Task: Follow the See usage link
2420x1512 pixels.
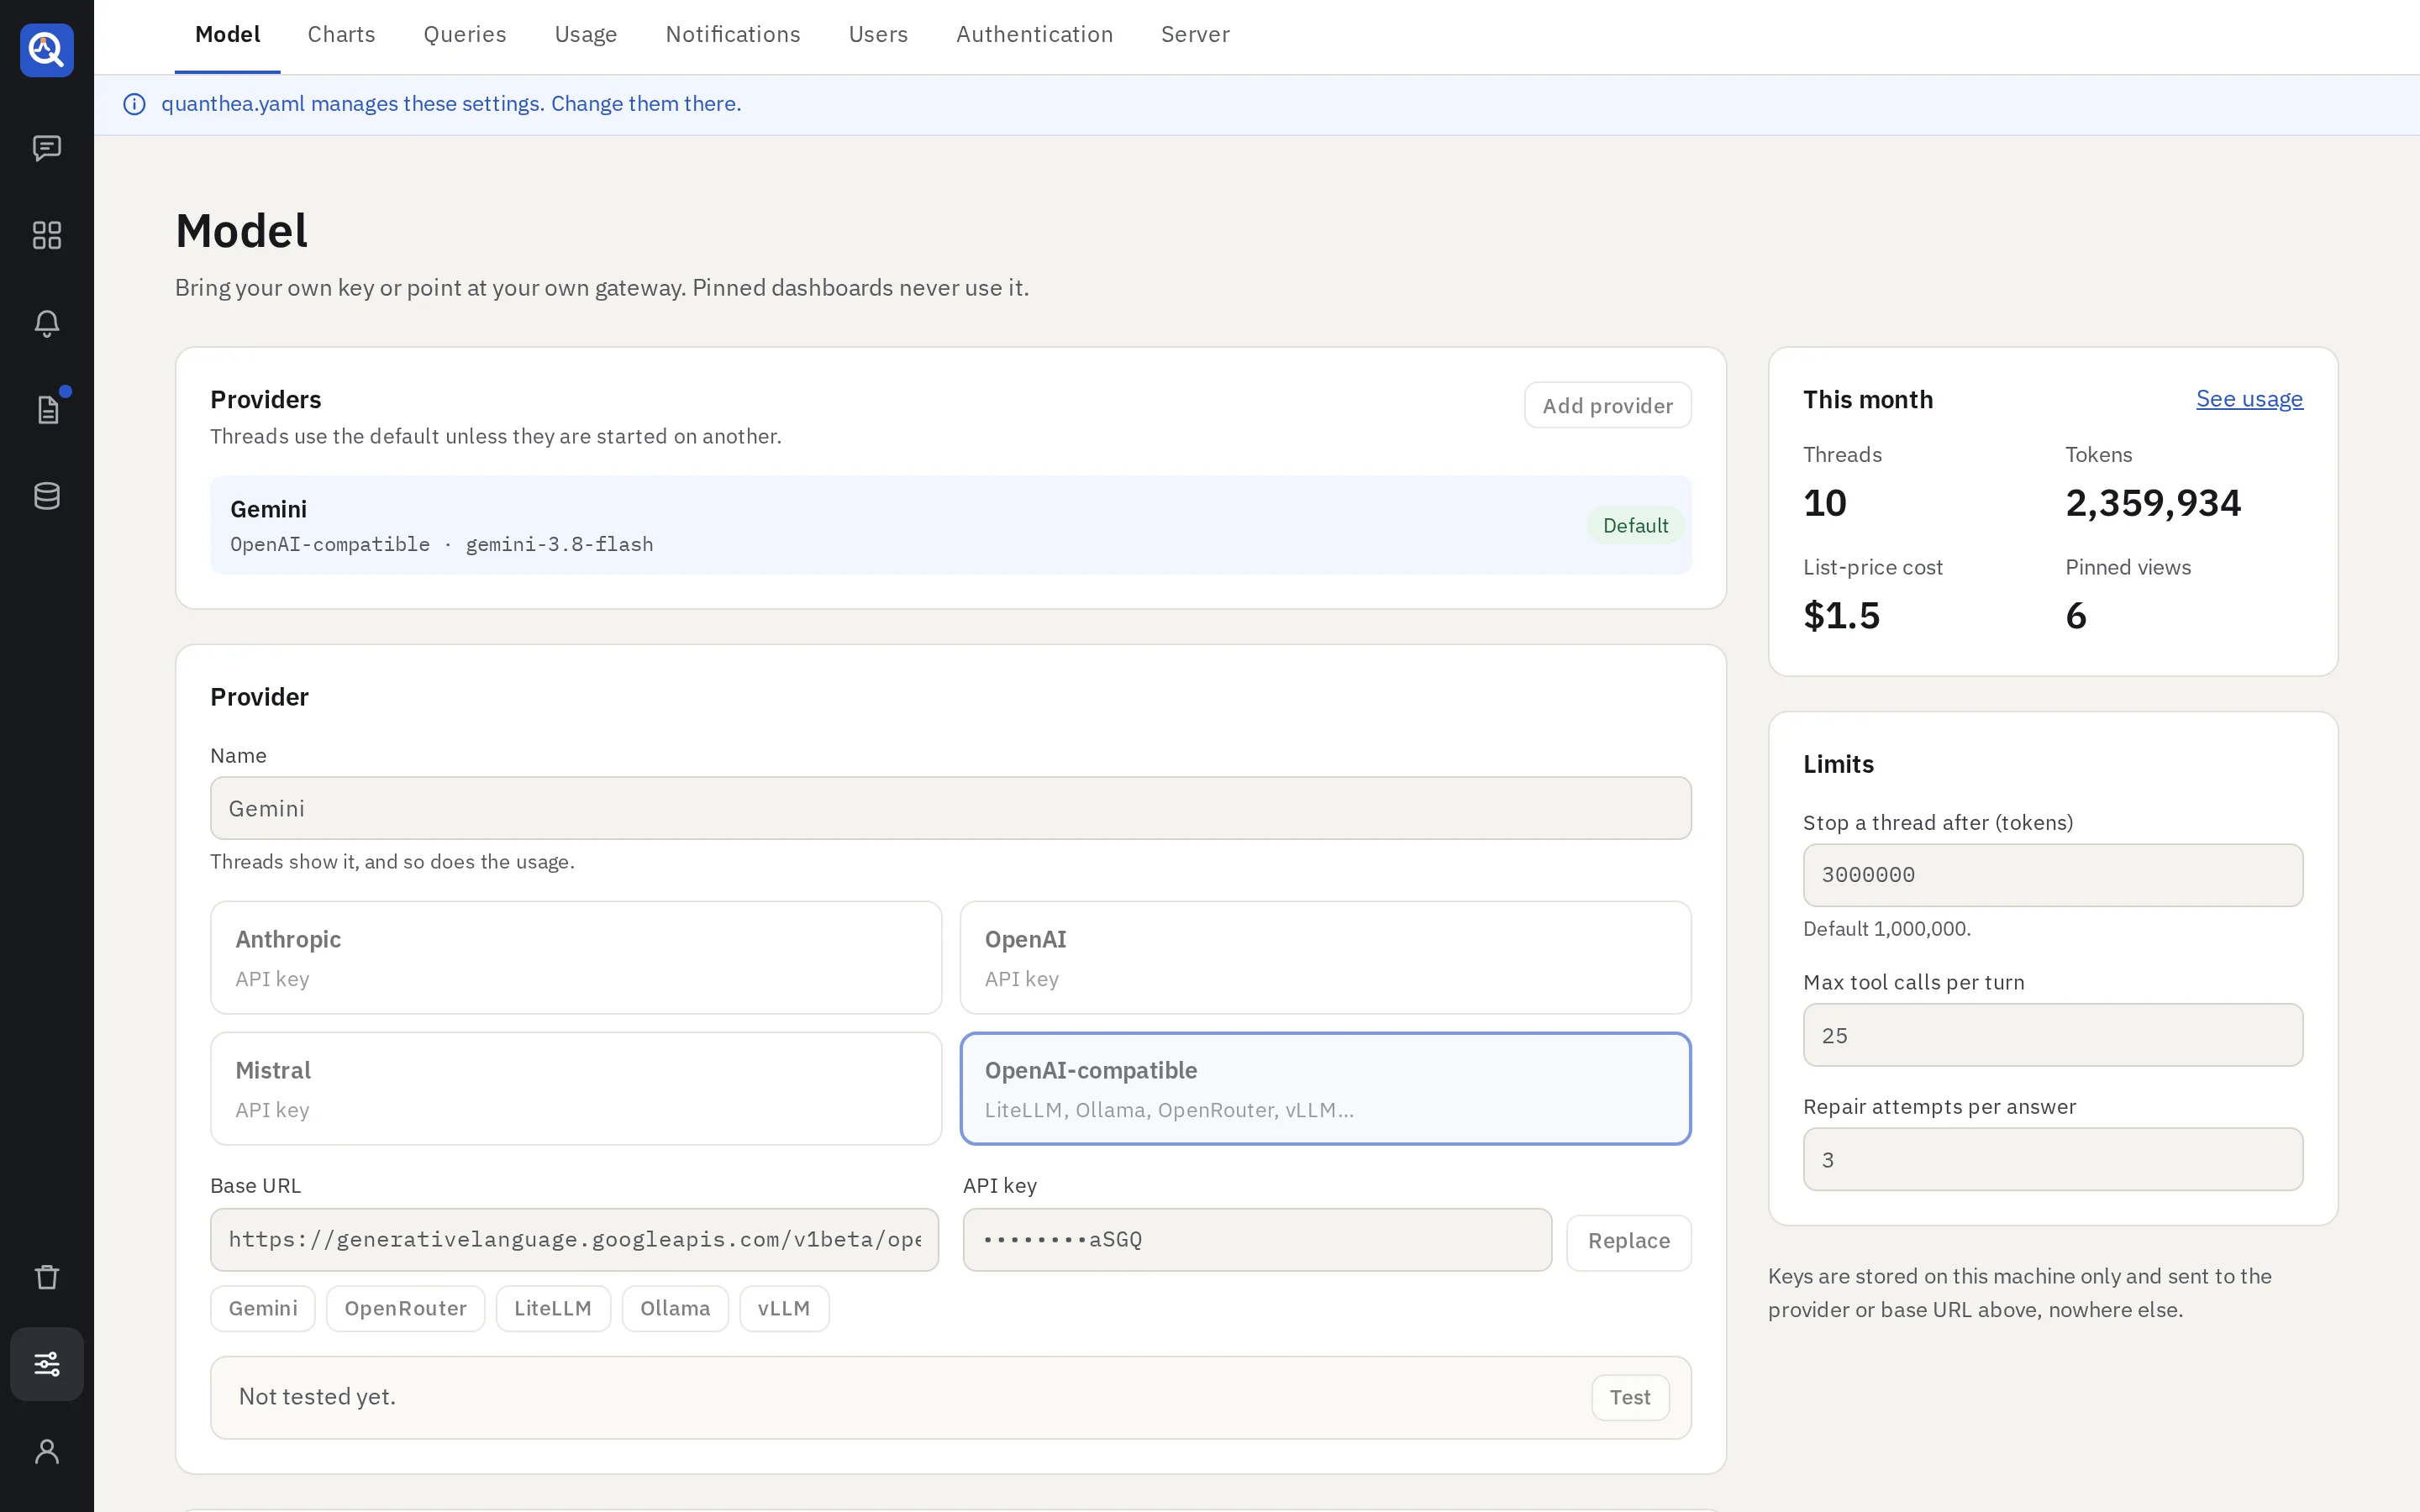Action: coord(2249,399)
